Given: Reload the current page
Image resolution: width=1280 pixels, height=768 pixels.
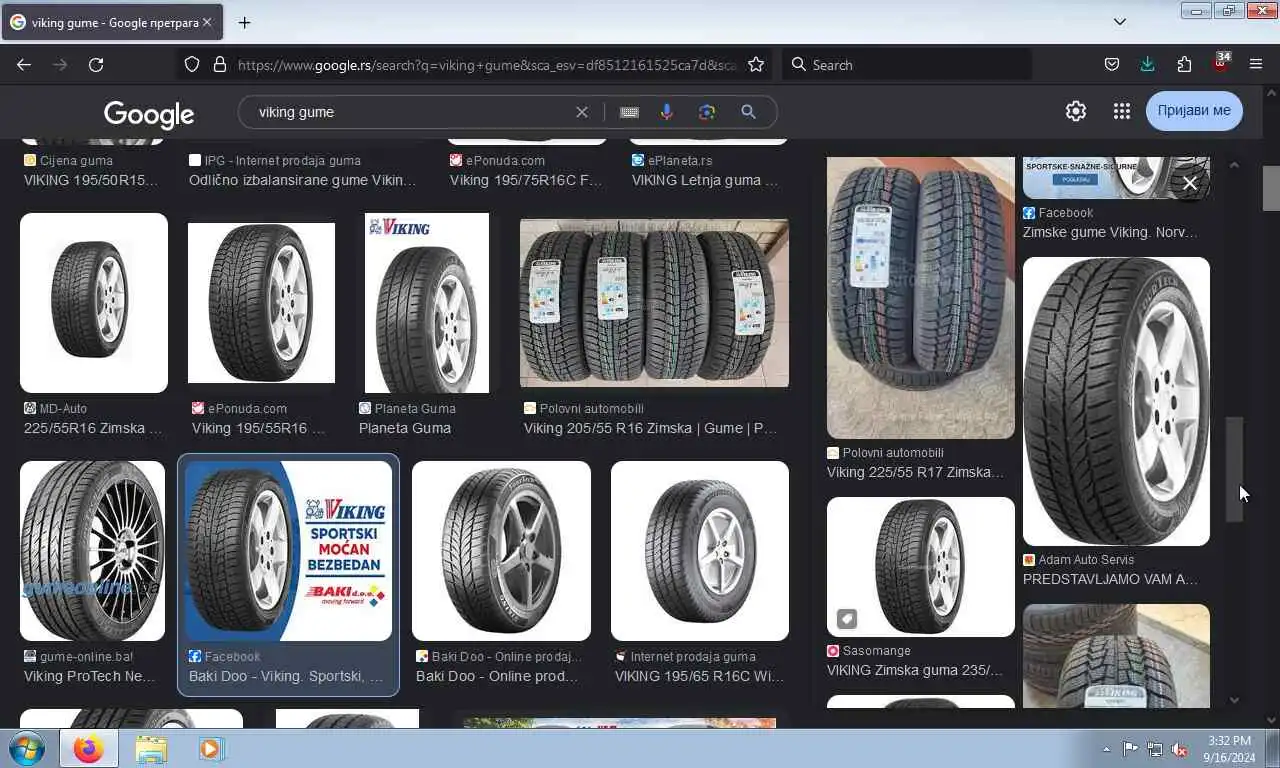Looking at the screenshot, I should coord(96,65).
